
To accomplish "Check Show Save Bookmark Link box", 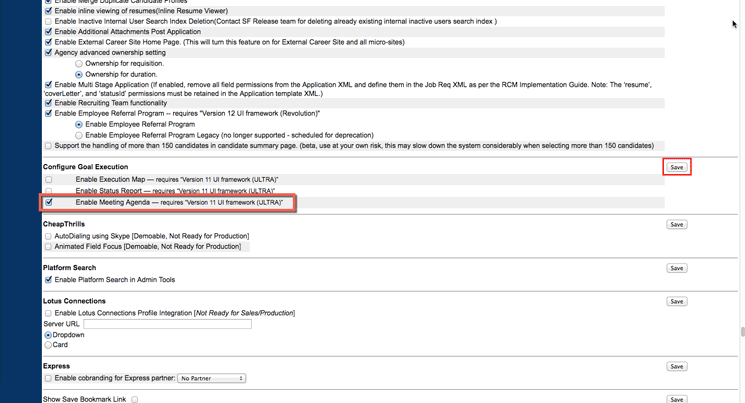I will [x=135, y=400].
